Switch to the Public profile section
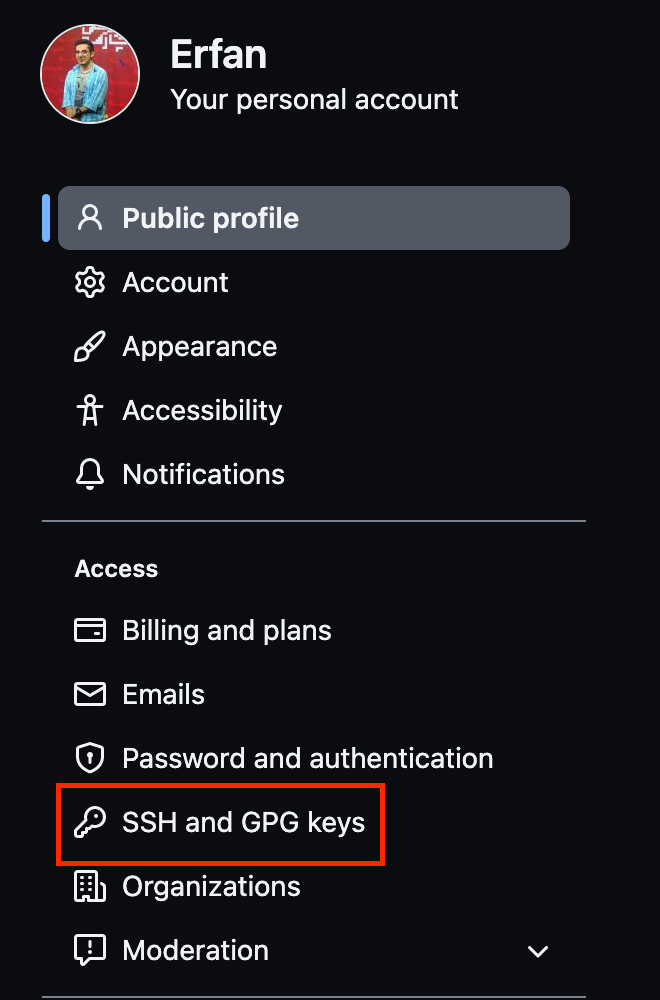Screen dimensions: 660x1000 (x=208, y=217)
